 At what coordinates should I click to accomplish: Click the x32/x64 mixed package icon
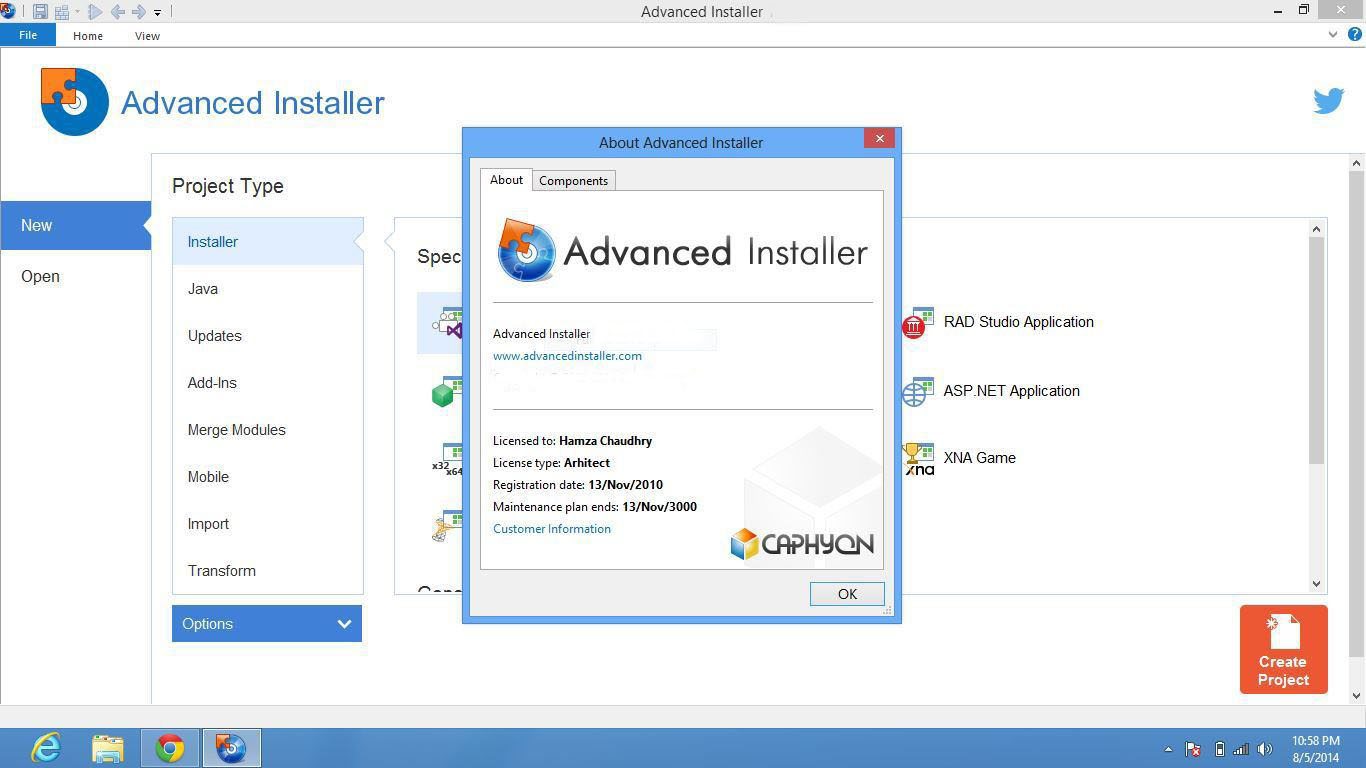pos(447,459)
